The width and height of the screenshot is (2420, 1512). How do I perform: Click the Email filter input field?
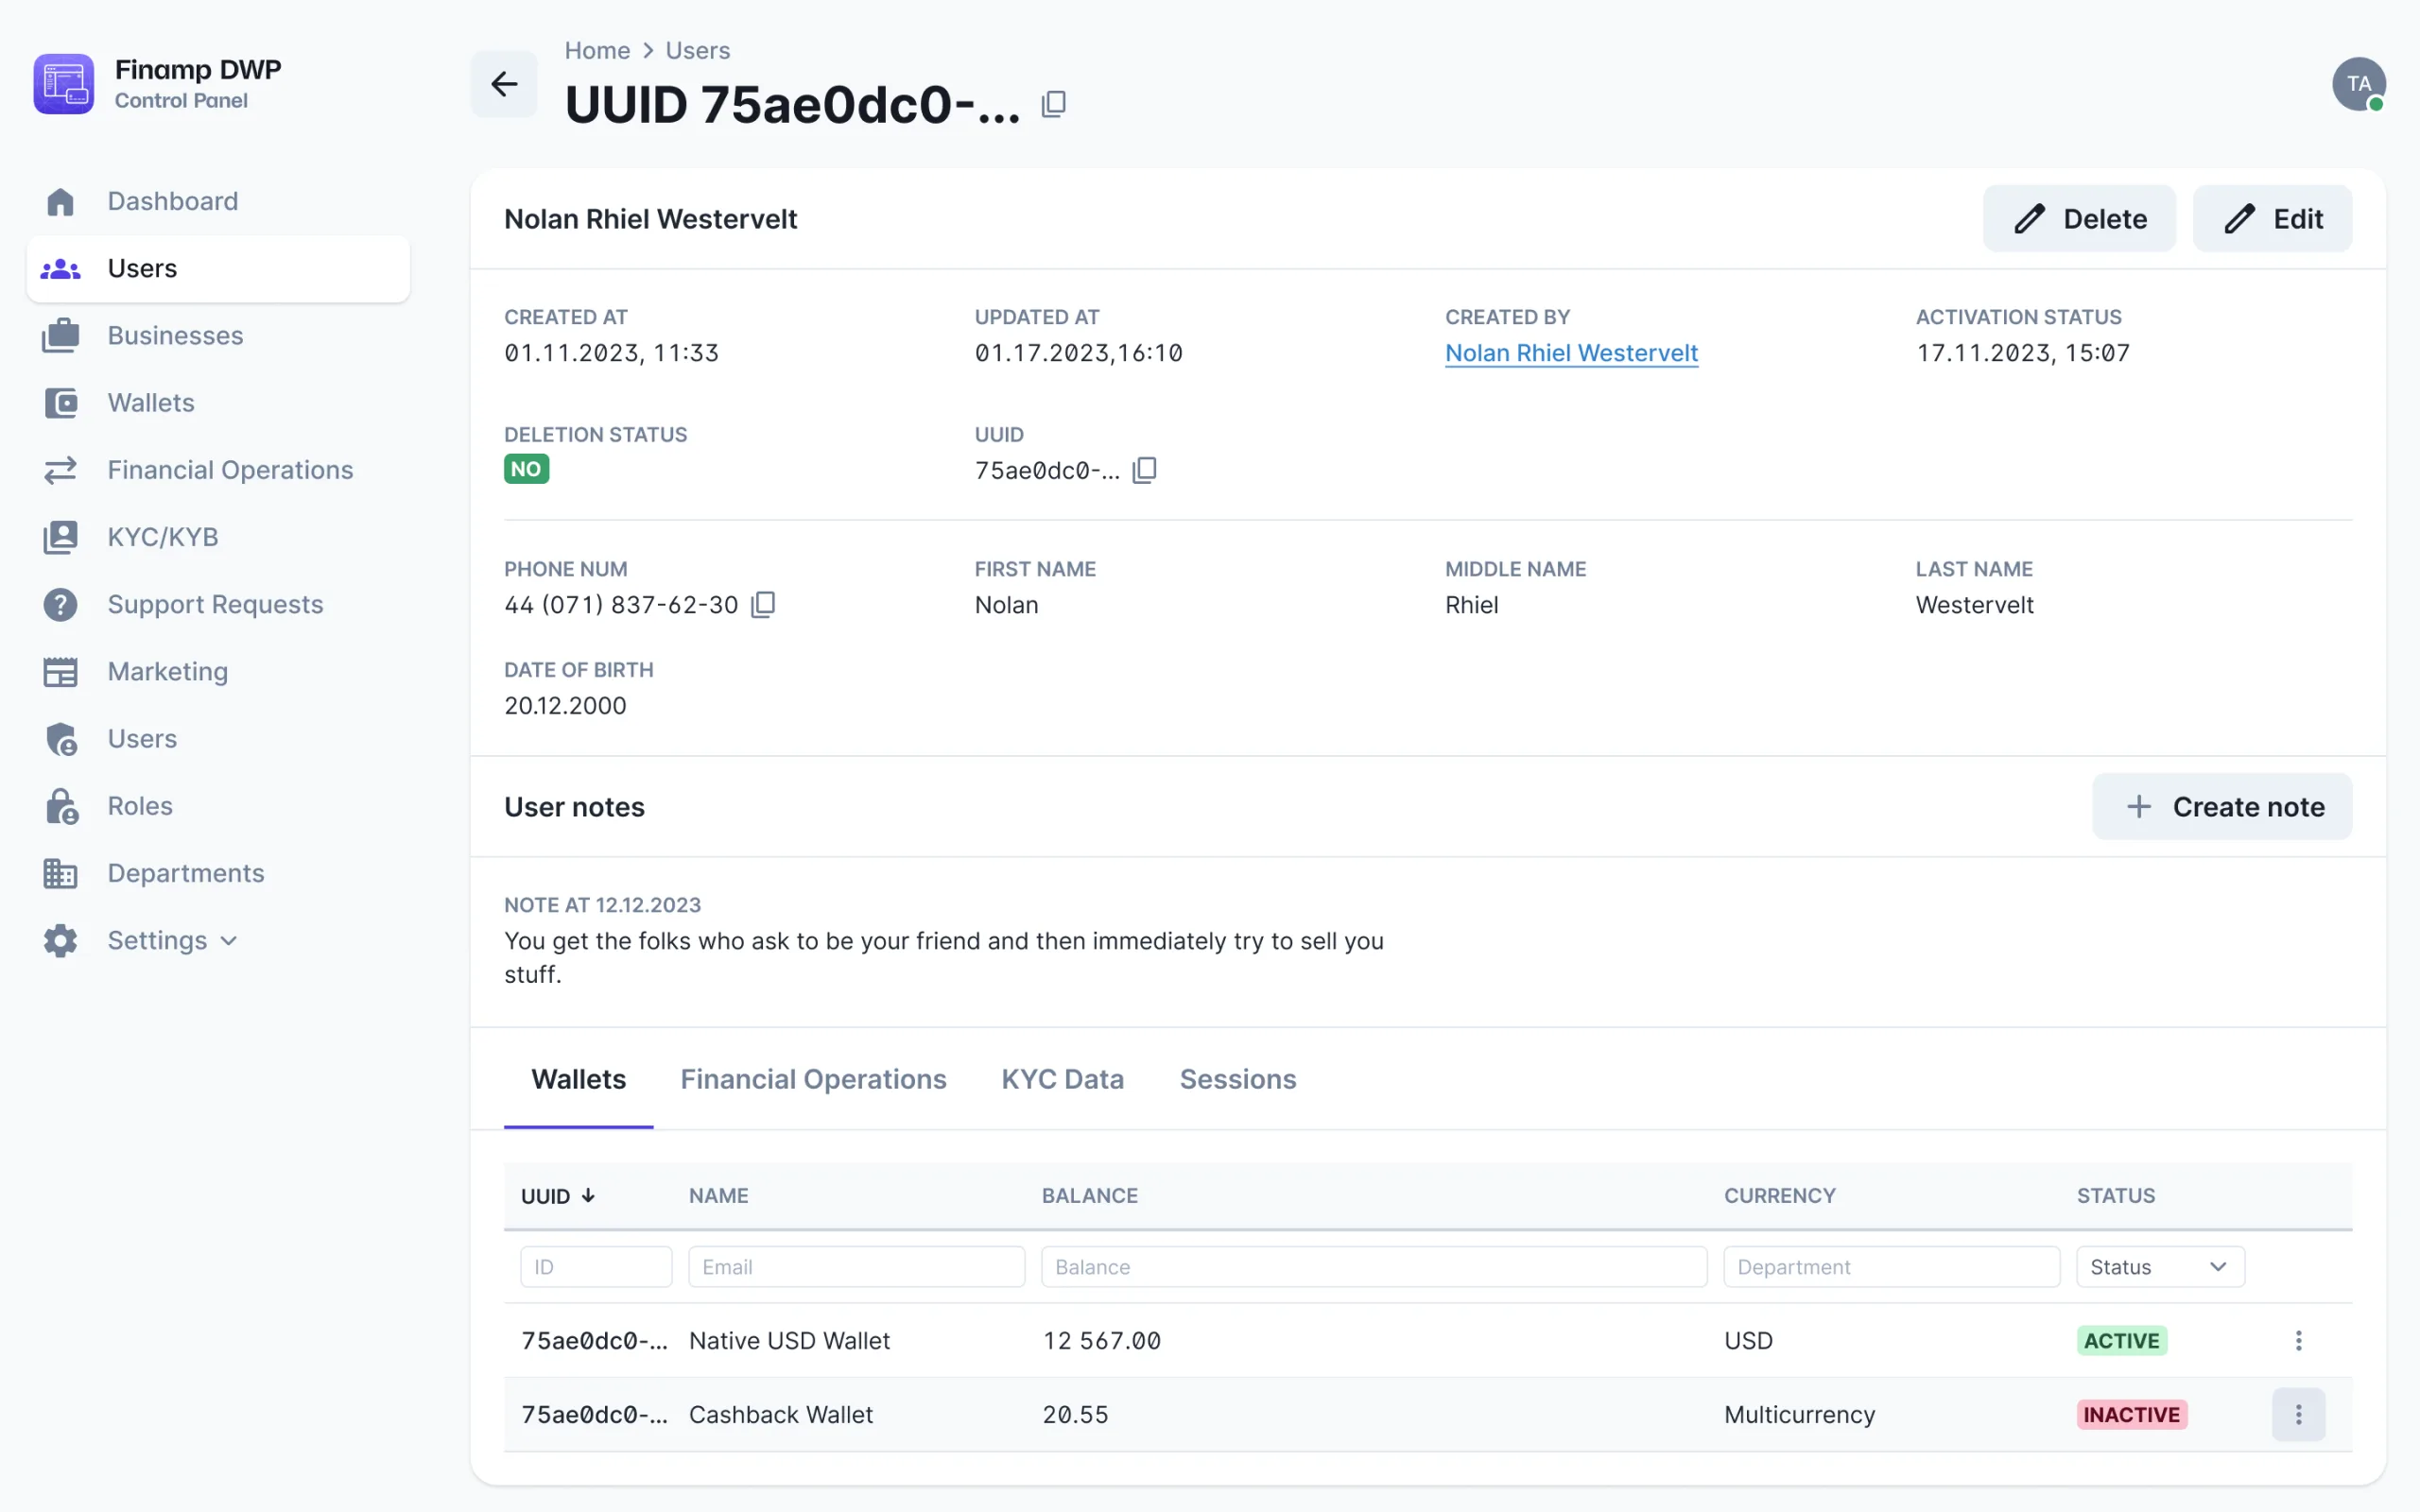point(857,1267)
